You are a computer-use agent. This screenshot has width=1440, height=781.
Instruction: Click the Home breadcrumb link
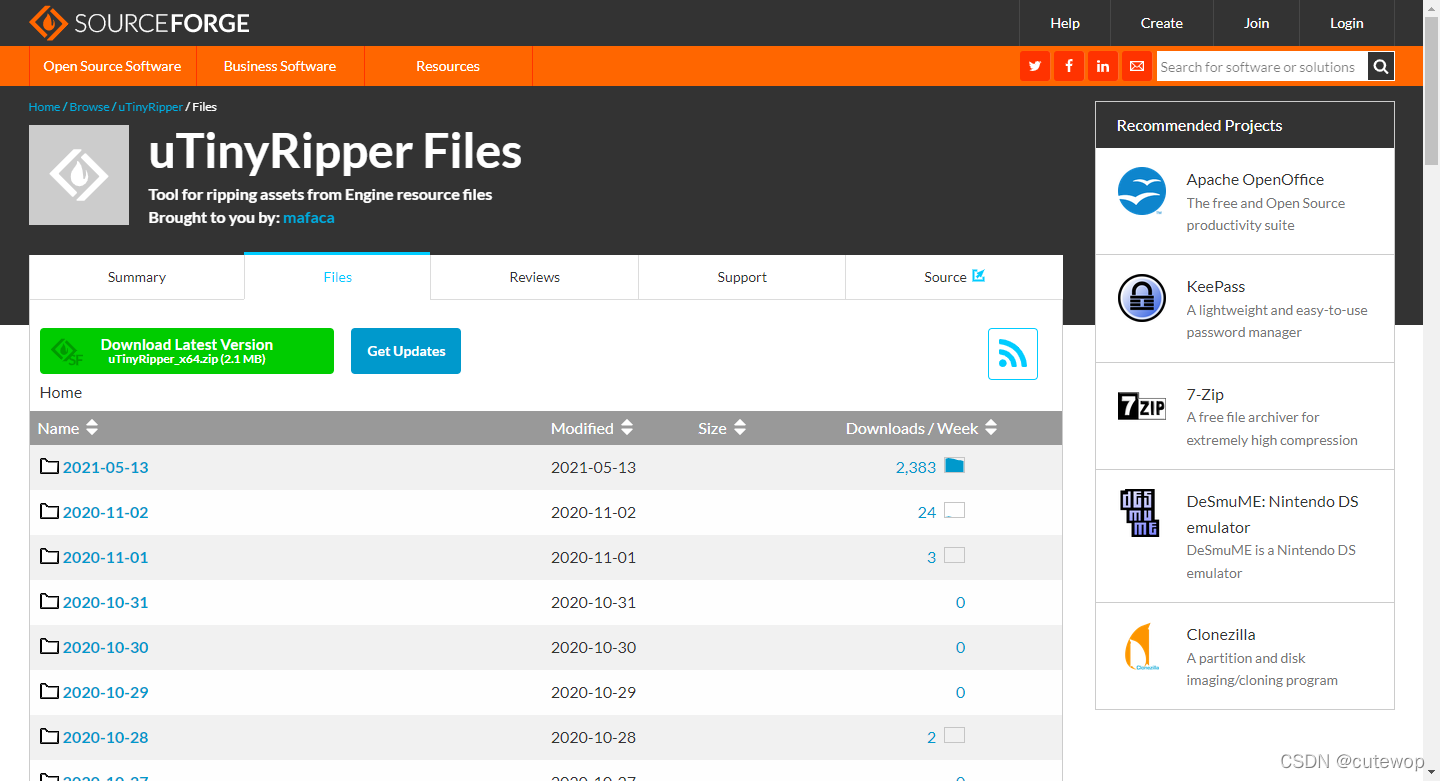click(x=44, y=107)
